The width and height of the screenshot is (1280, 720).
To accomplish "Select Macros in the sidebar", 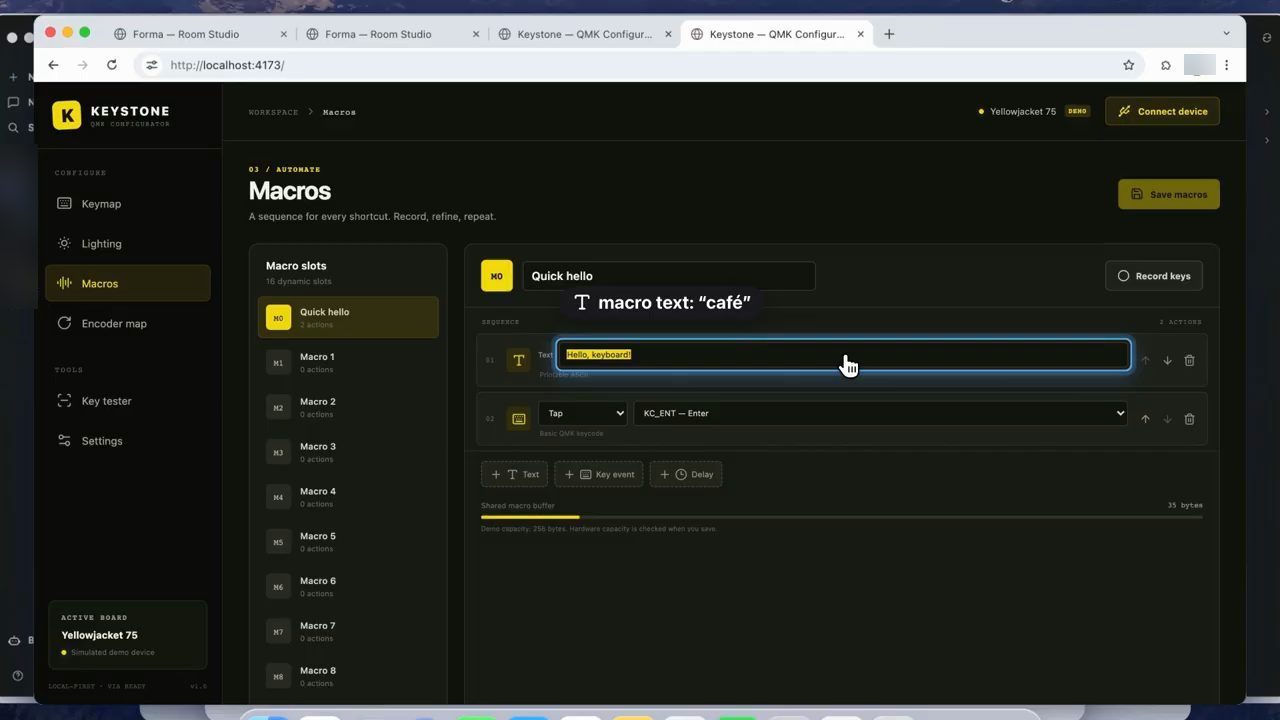I will pos(128,284).
